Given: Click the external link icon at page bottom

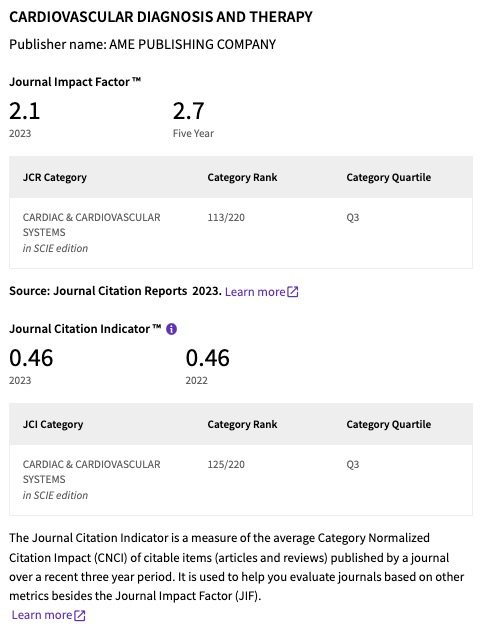Looking at the screenshot, I should tap(80, 615).
